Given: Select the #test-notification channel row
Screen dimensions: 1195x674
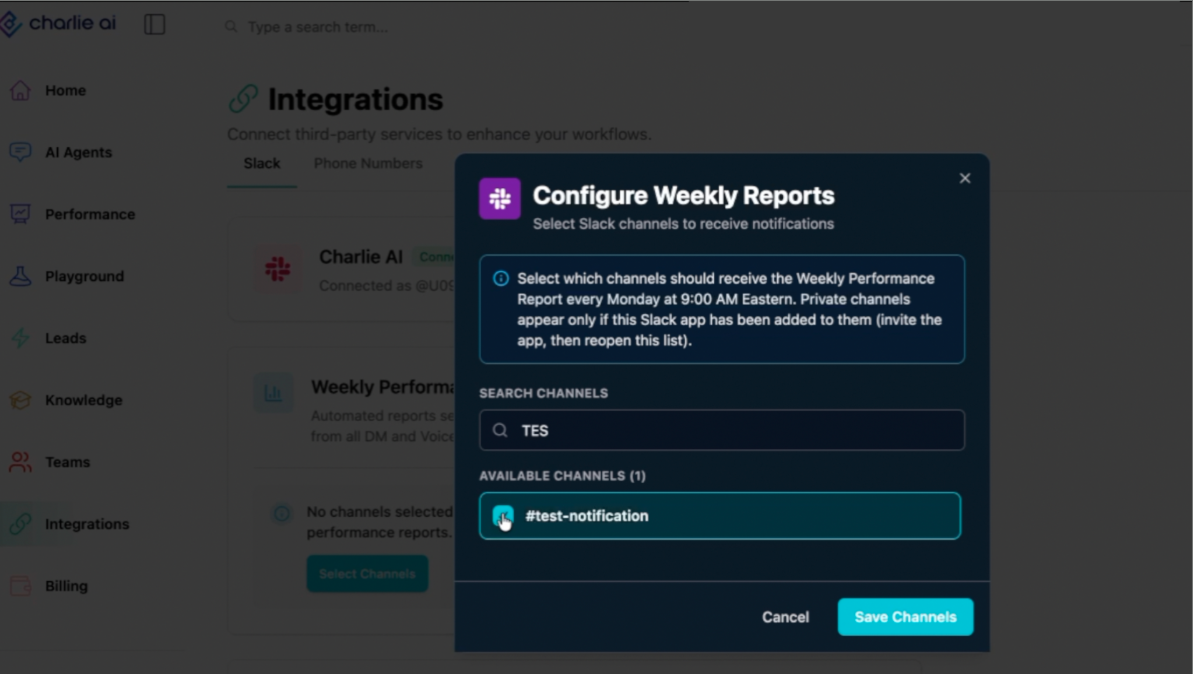Looking at the screenshot, I should [720, 516].
